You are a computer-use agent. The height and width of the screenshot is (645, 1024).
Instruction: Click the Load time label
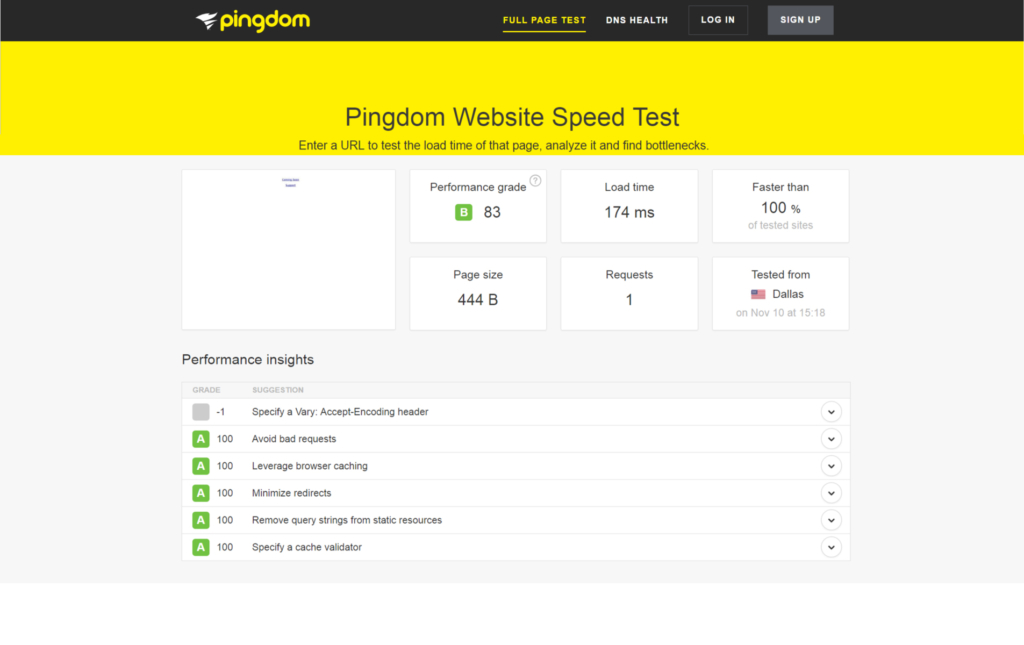629,187
